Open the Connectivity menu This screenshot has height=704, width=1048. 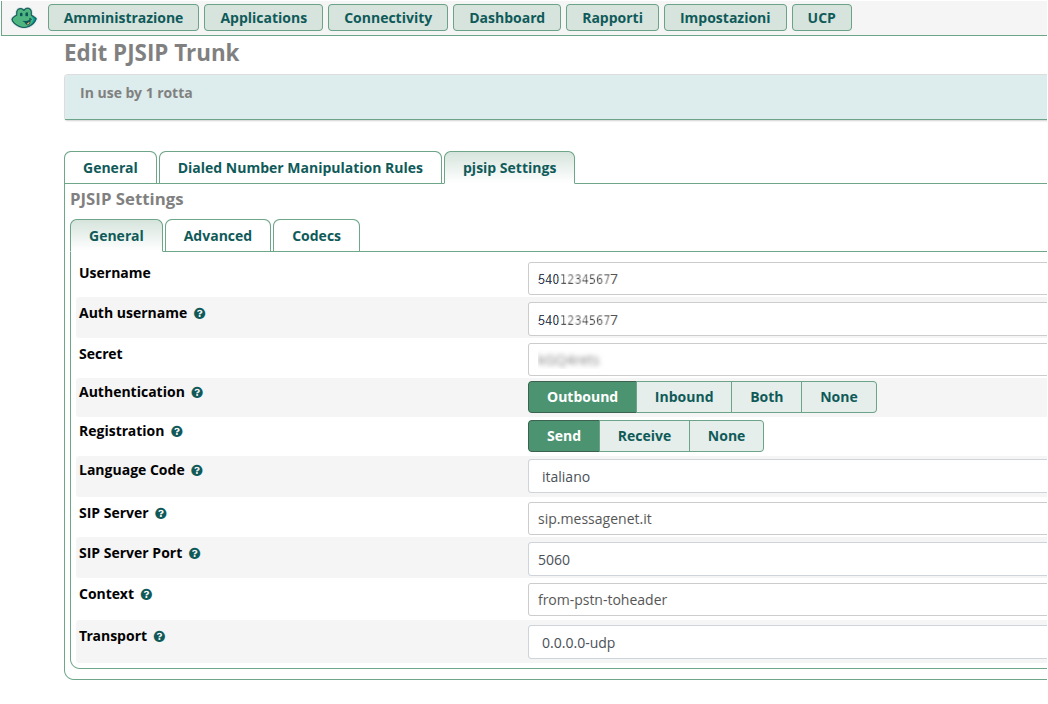coord(388,18)
